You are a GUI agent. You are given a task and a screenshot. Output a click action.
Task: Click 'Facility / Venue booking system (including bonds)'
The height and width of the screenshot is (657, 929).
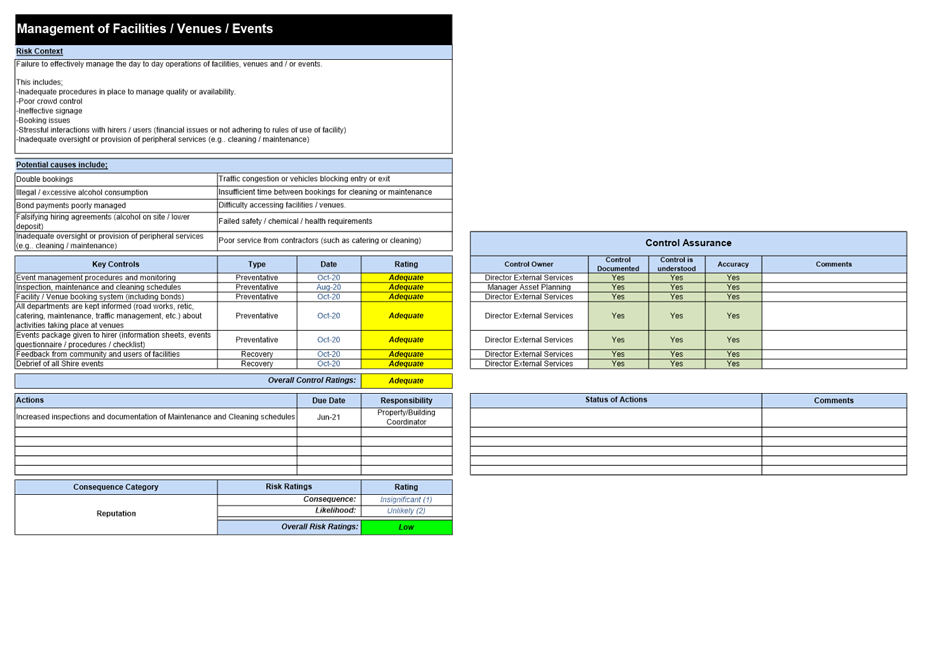coord(116,297)
